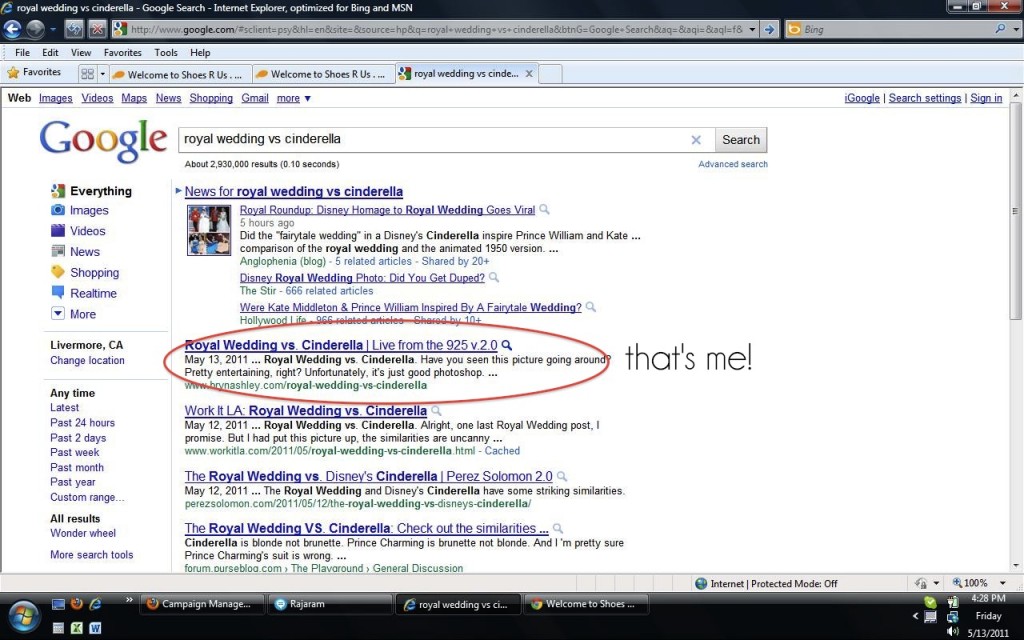Click the Google Search button
1024x640 pixels.
point(741,140)
